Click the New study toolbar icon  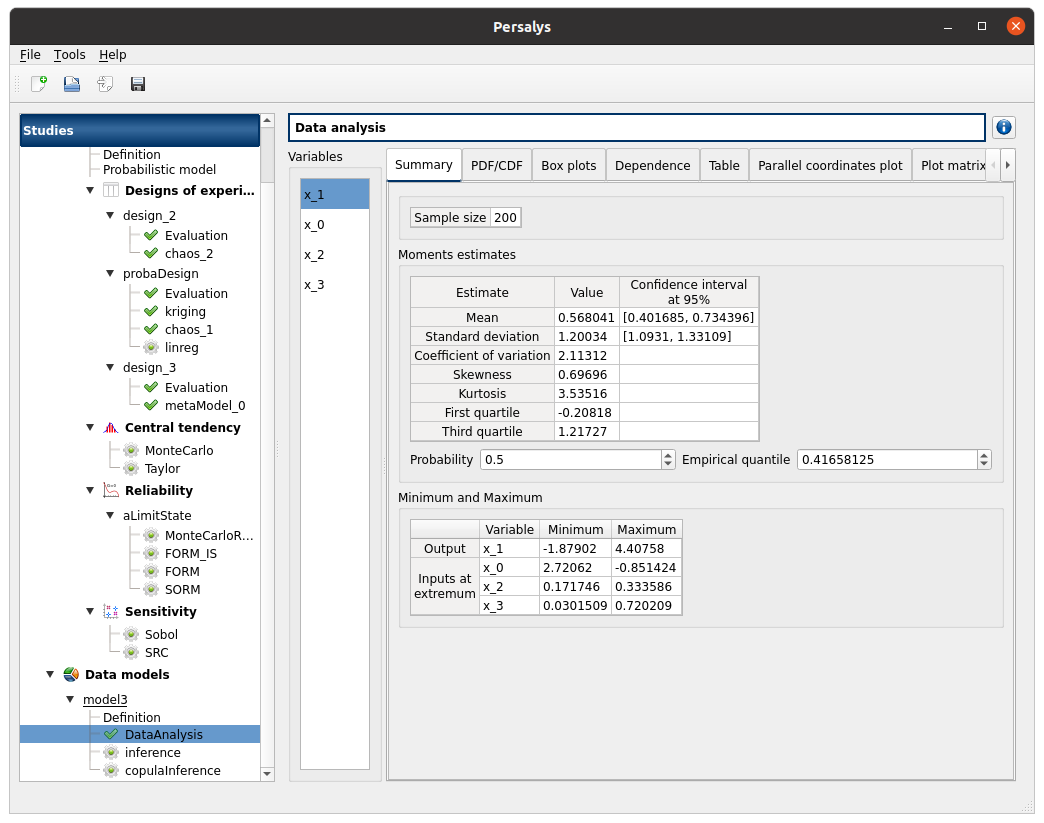(x=39, y=84)
